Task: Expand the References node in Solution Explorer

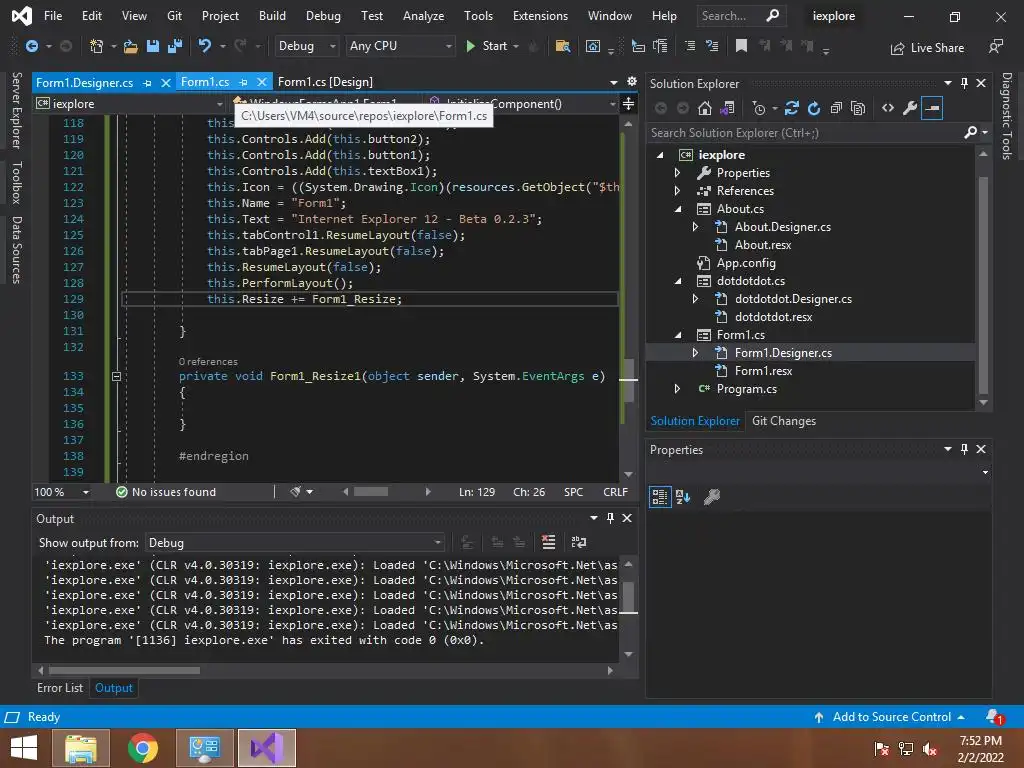Action: [678, 191]
